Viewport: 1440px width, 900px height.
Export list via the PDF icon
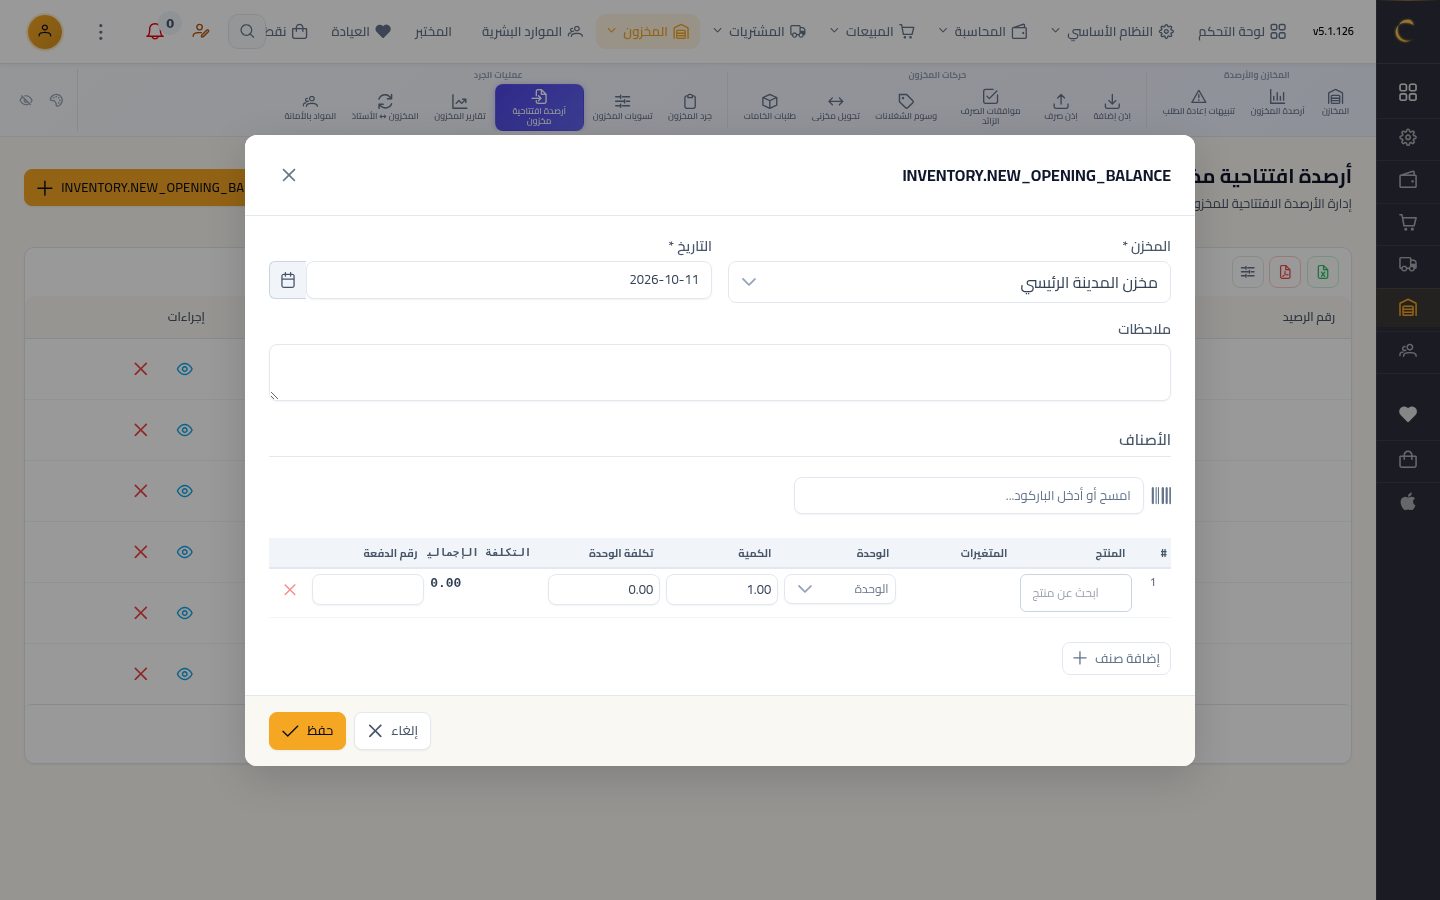click(x=1285, y=272)
